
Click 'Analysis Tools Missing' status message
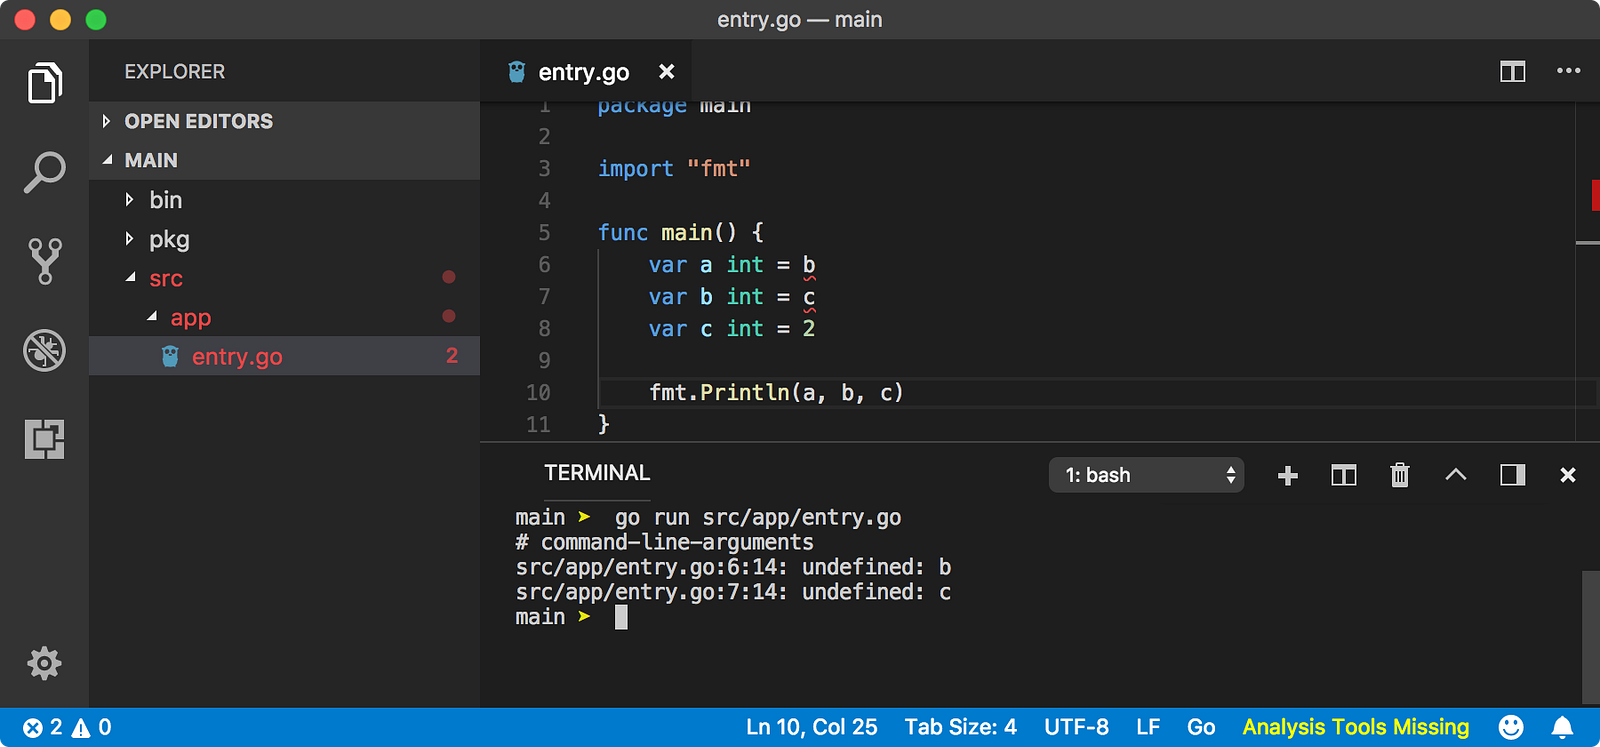[x=1356, y=727]
